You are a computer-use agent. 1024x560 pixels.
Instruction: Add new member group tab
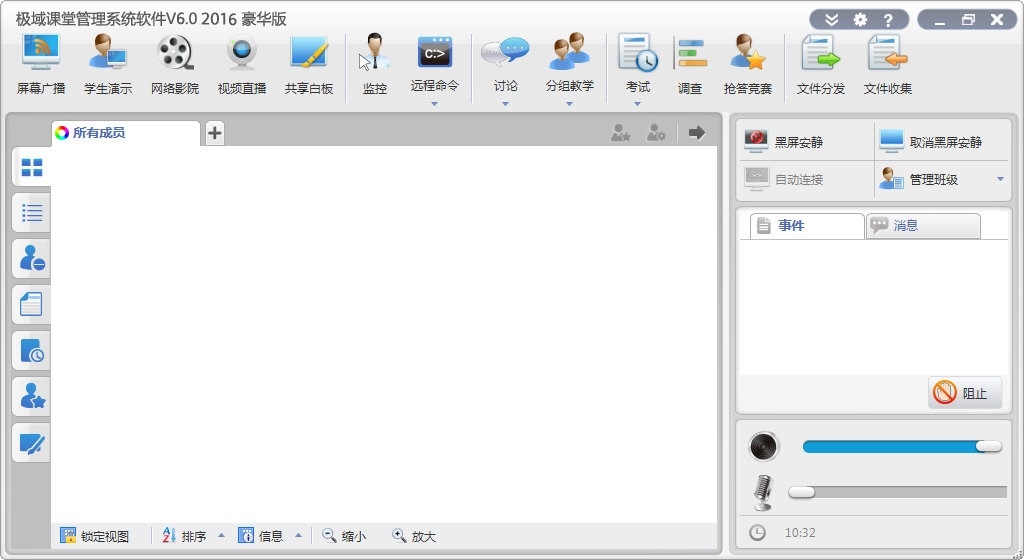pos(215,133)
